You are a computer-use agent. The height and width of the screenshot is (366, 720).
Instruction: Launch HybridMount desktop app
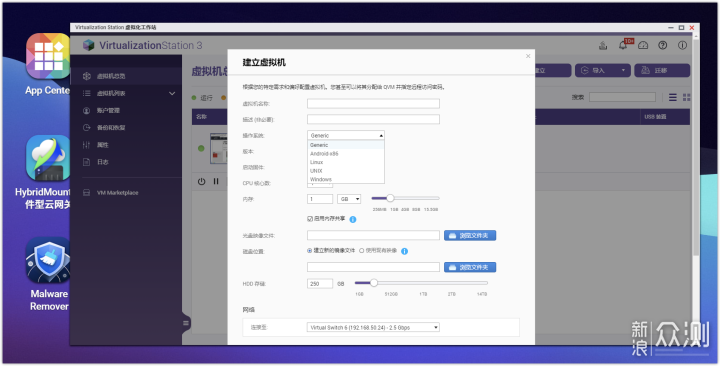(x=48, y=158)
